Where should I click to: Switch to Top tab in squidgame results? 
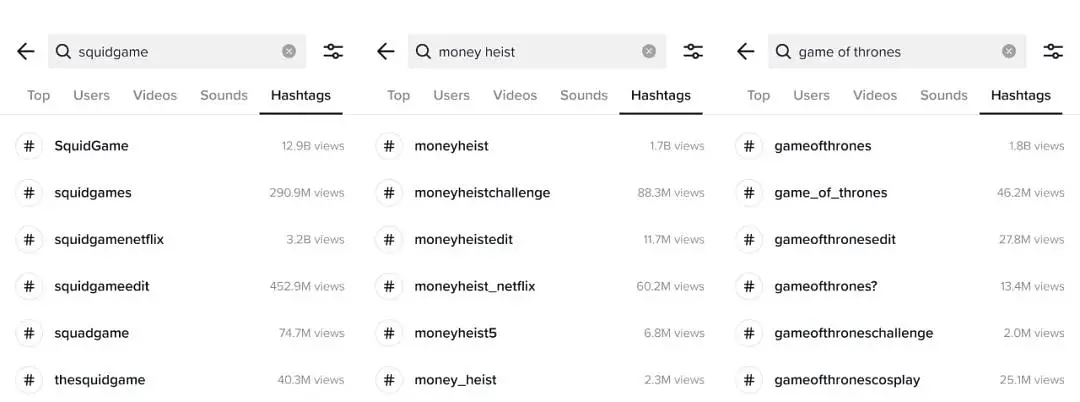pyautogui.click(x=39, y=96)
